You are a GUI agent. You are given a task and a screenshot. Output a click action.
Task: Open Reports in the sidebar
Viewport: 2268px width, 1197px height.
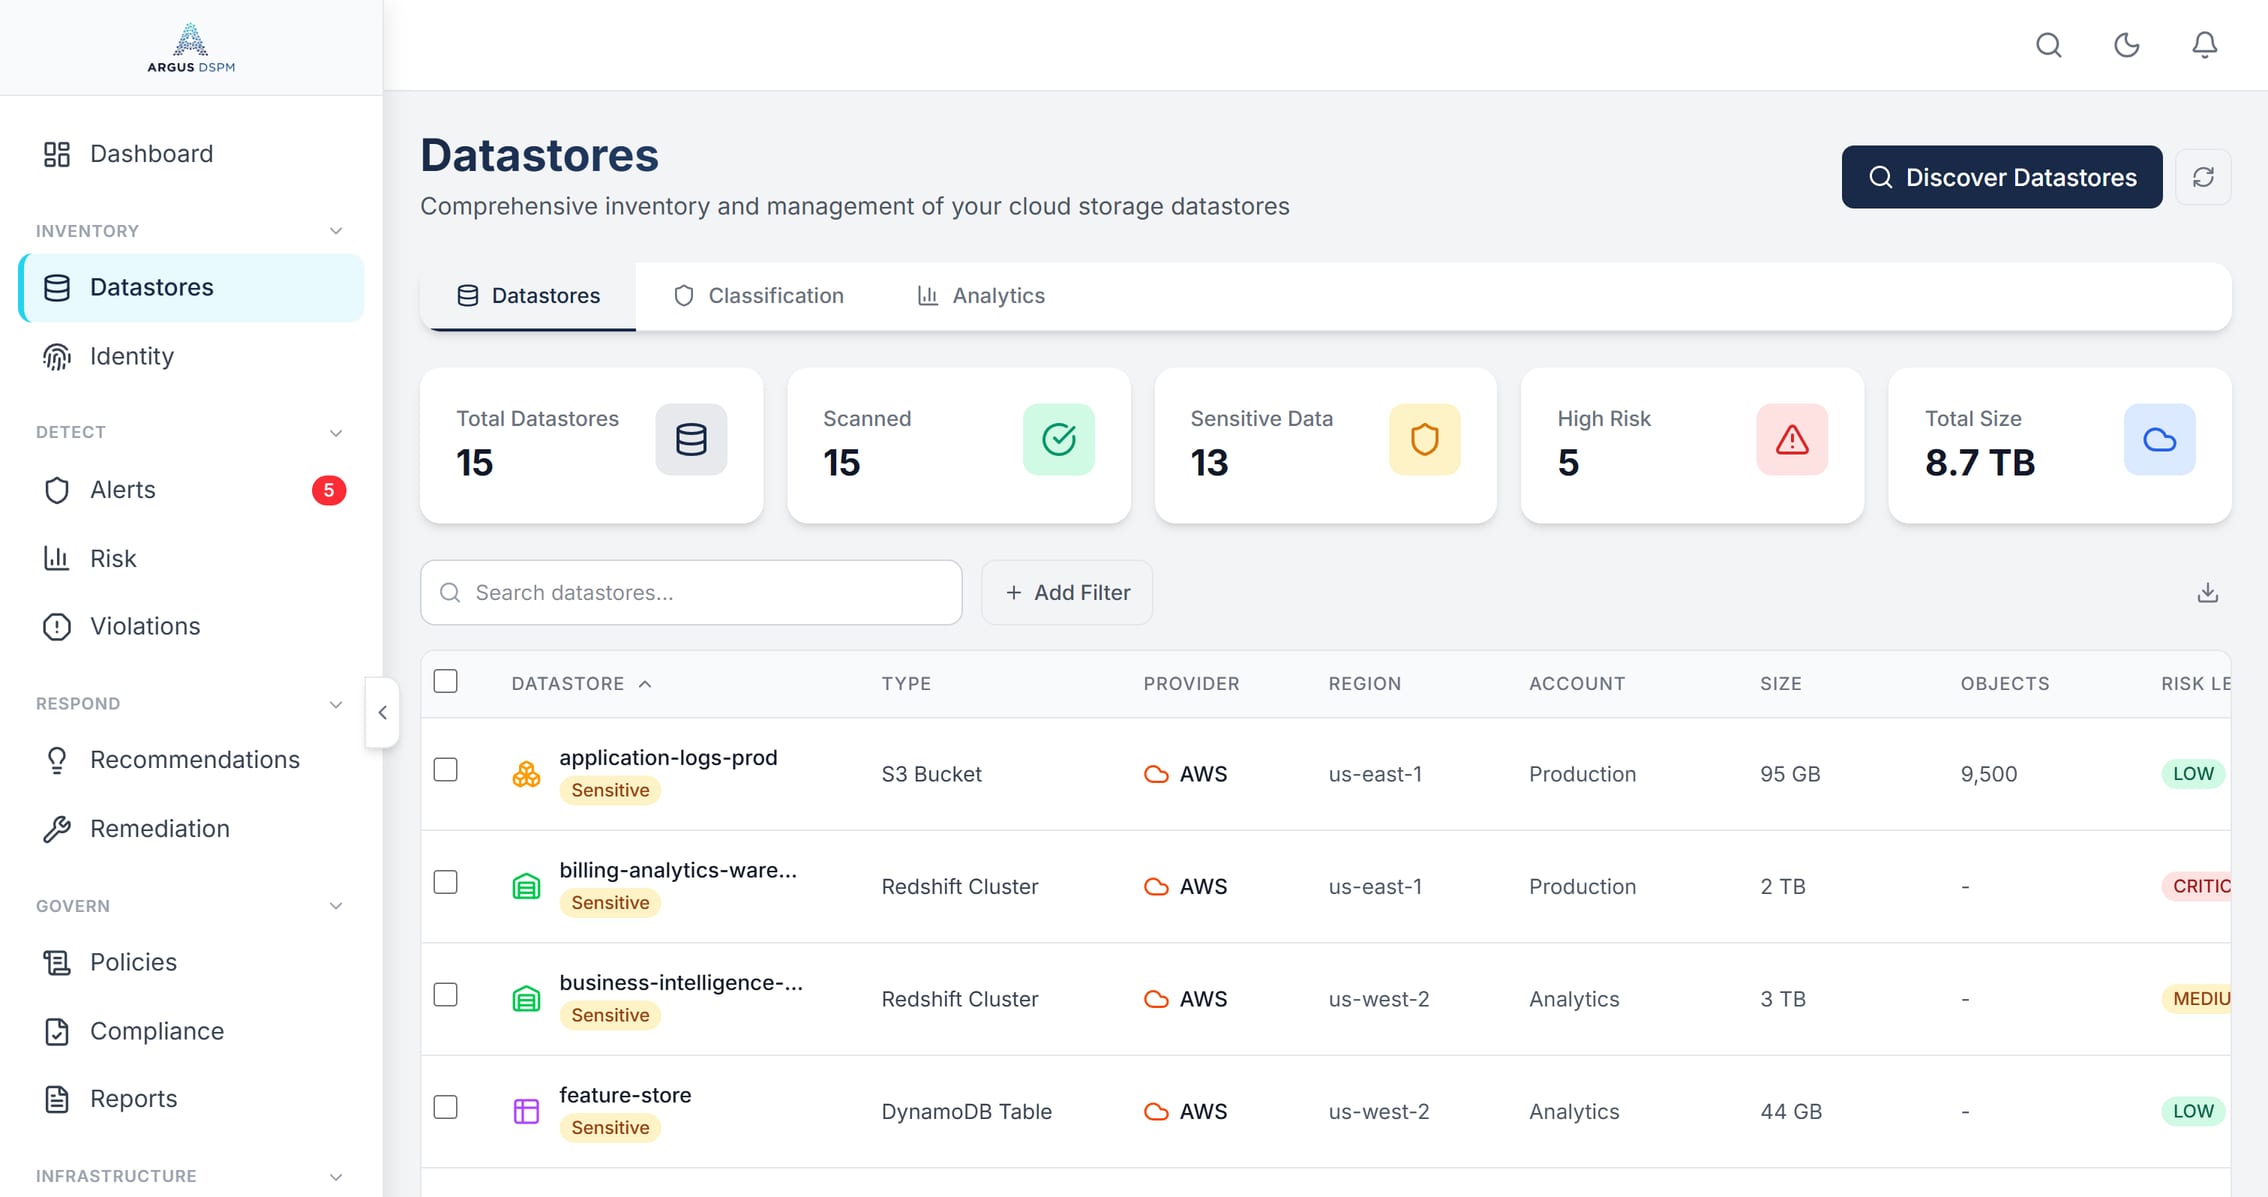191,1099
